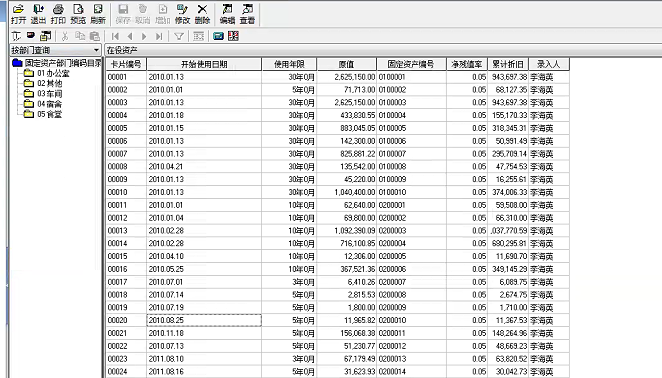Viewport: 662px width, 378px height.
Task: Select card number cell 00001
Action: (x=126, y=77)
